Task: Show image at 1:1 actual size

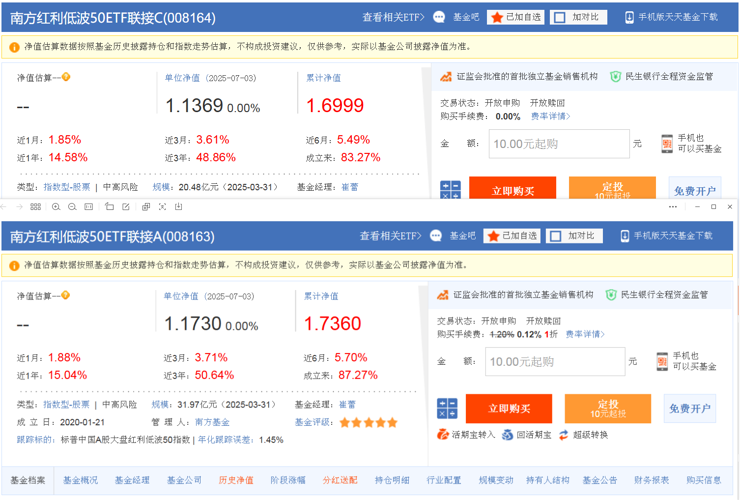Action: pos(89,207)
